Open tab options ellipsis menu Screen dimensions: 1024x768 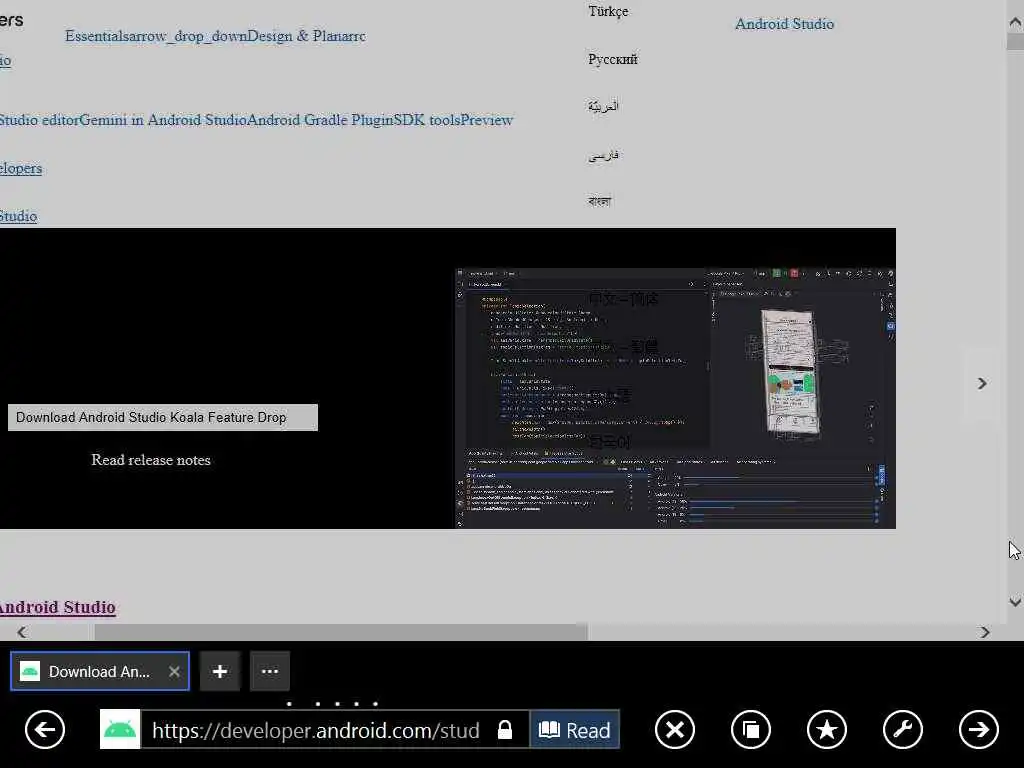[x=270, y=671]
